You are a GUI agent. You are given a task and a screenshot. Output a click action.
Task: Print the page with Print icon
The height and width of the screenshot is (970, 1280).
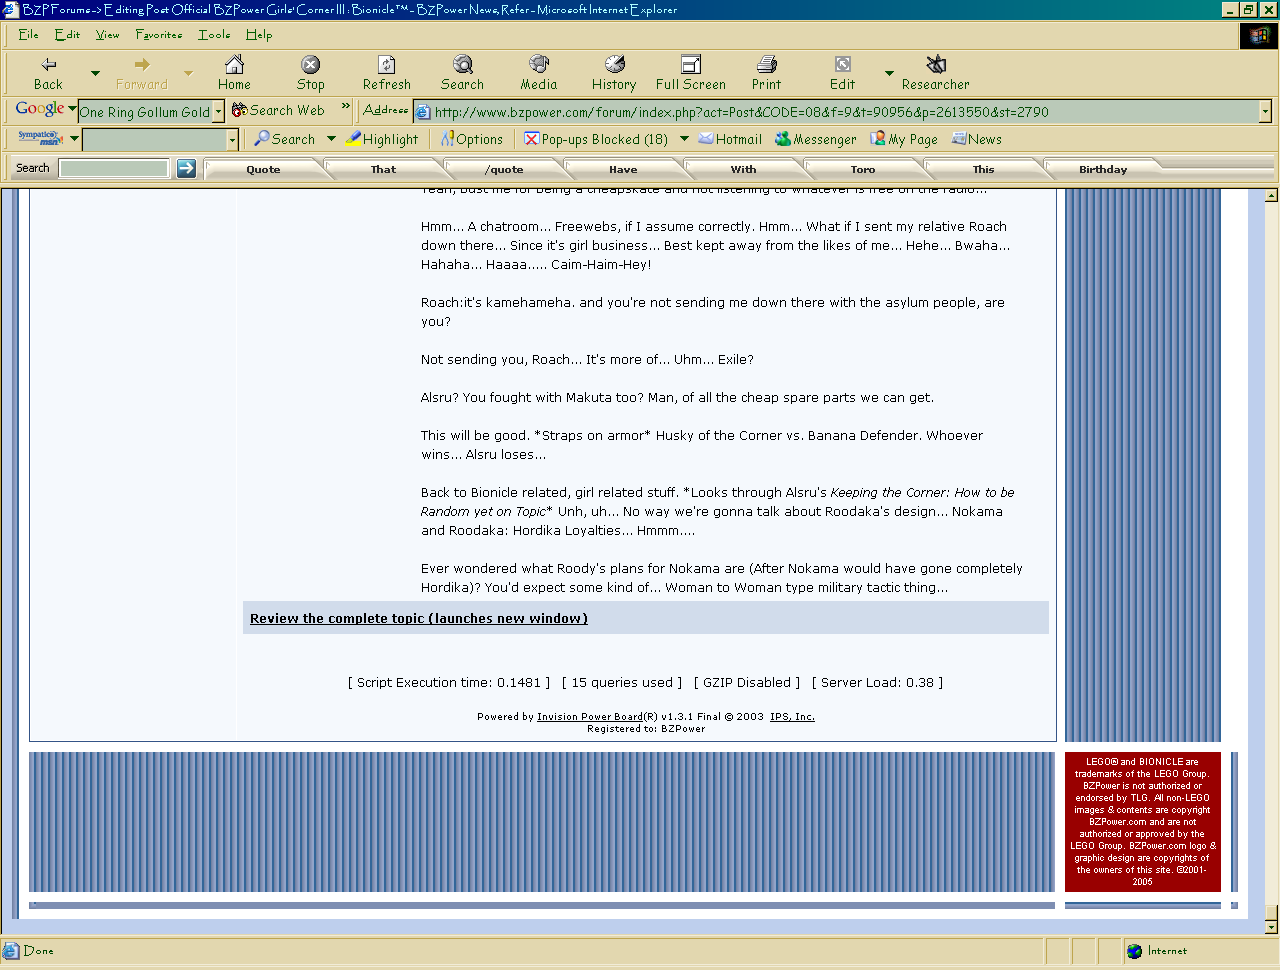coord(767,65)
